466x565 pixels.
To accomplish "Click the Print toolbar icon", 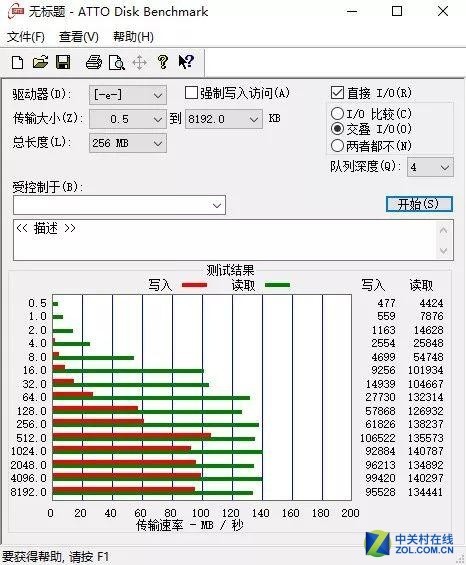I will click(x=94, y=62).
